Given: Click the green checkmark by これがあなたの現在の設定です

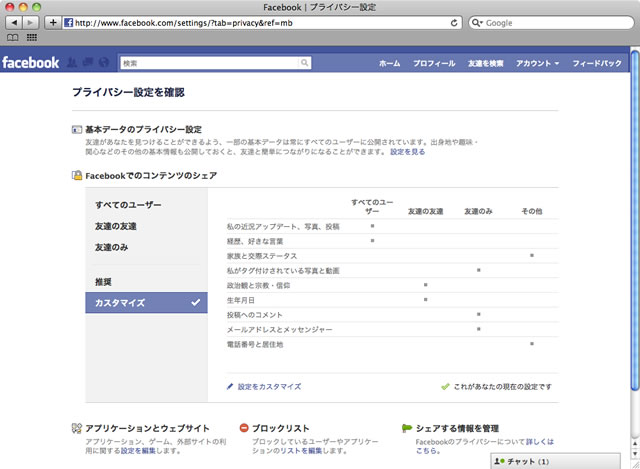Looking at the screenshot, I should coord(445,386).
